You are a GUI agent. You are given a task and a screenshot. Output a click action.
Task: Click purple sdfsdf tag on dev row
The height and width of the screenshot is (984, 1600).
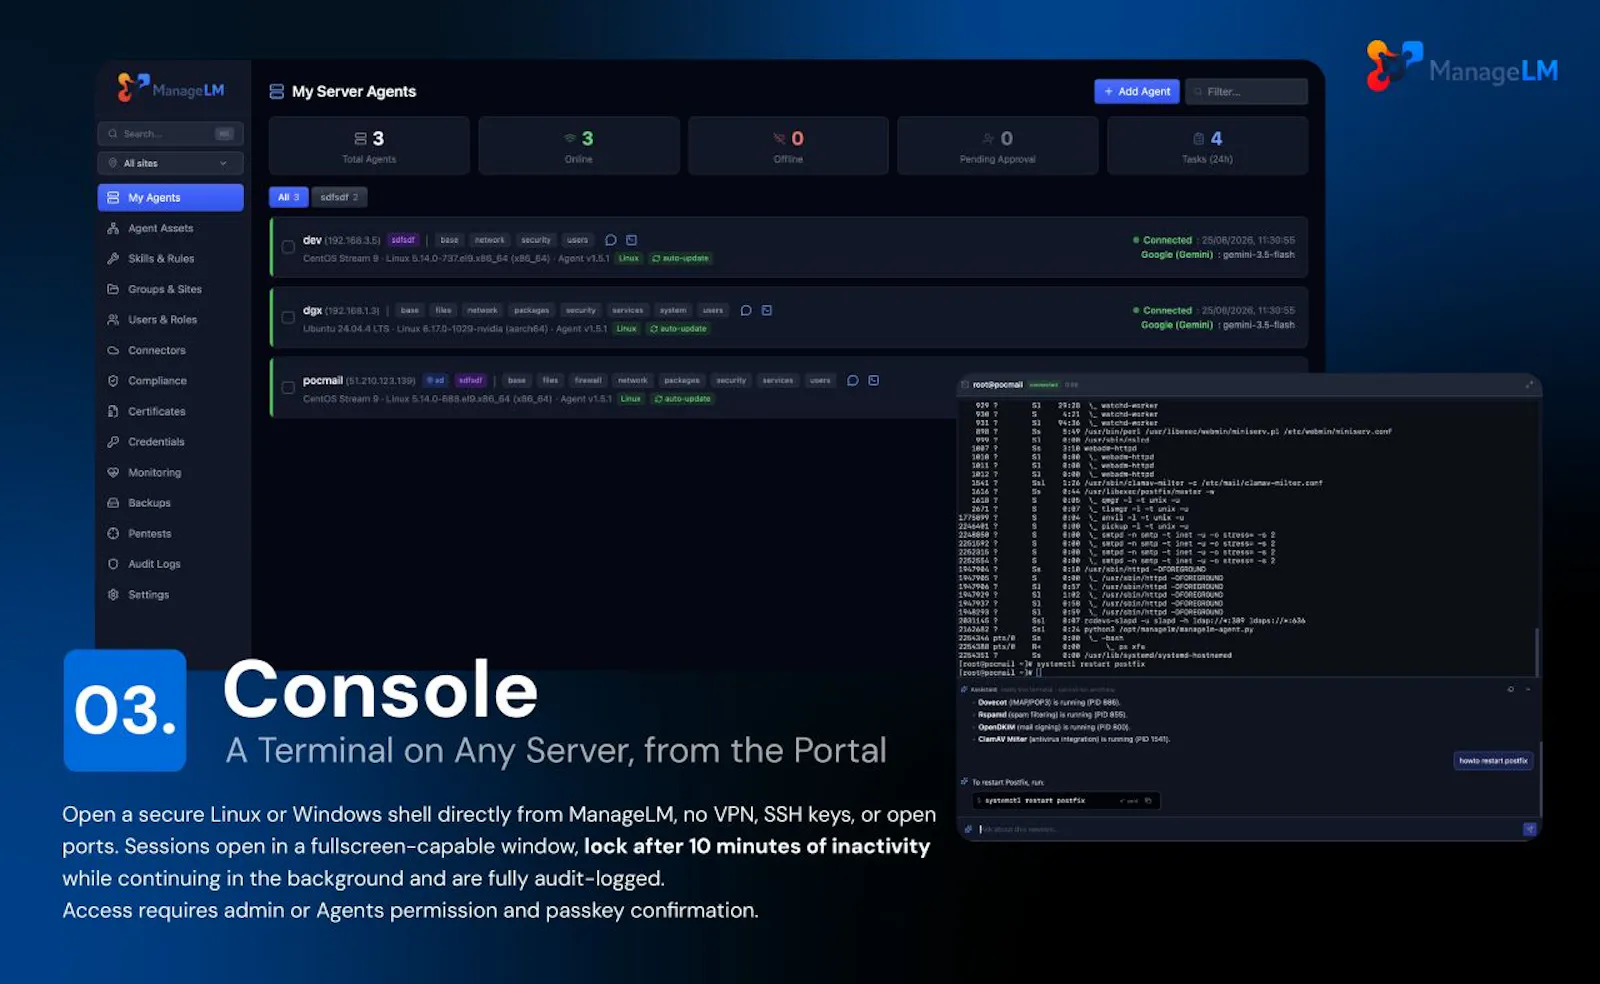pyautogui.click(x=403, y=240)
